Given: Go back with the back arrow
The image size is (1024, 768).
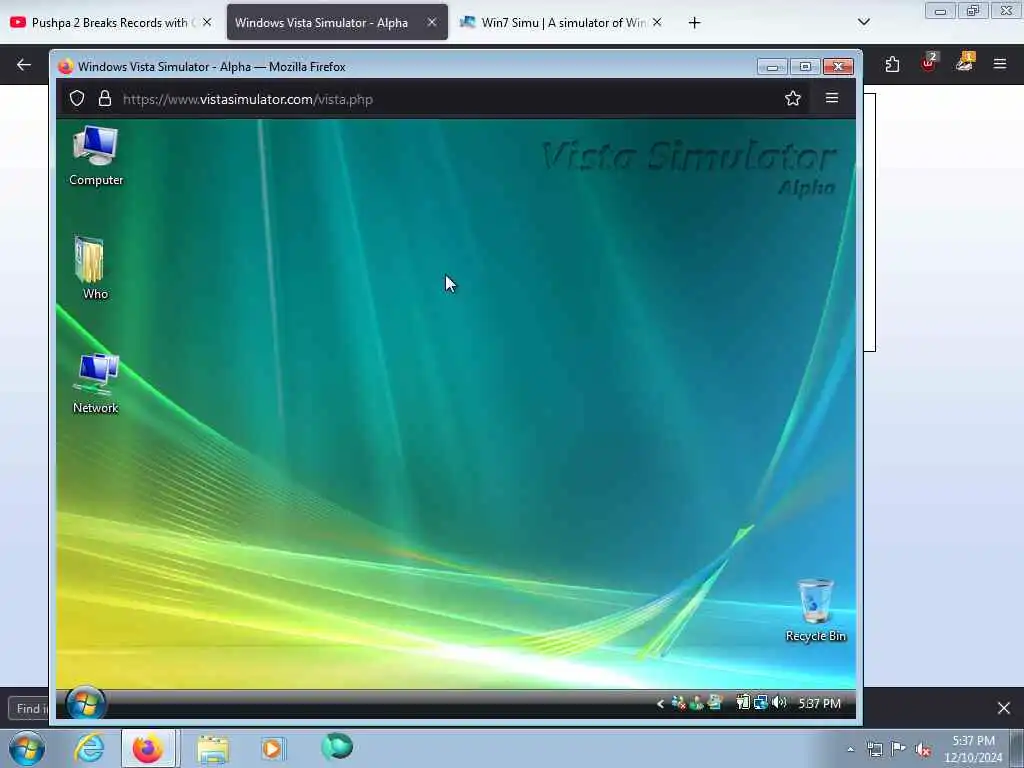Looking at the screenshot, I should (x=24, y=64).
